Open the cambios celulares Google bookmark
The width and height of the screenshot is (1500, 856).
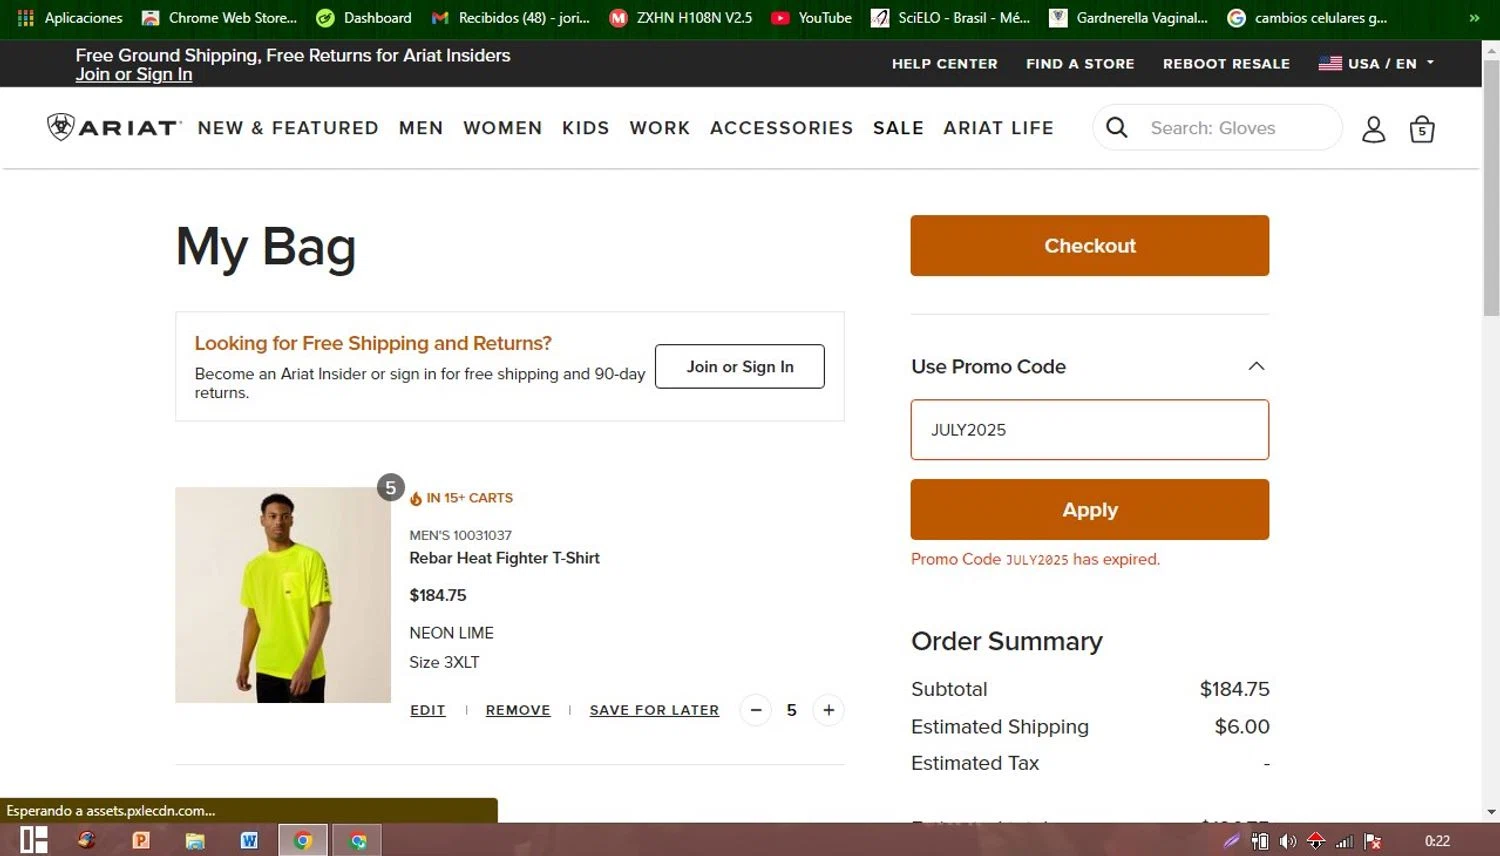click(1307, 18)
